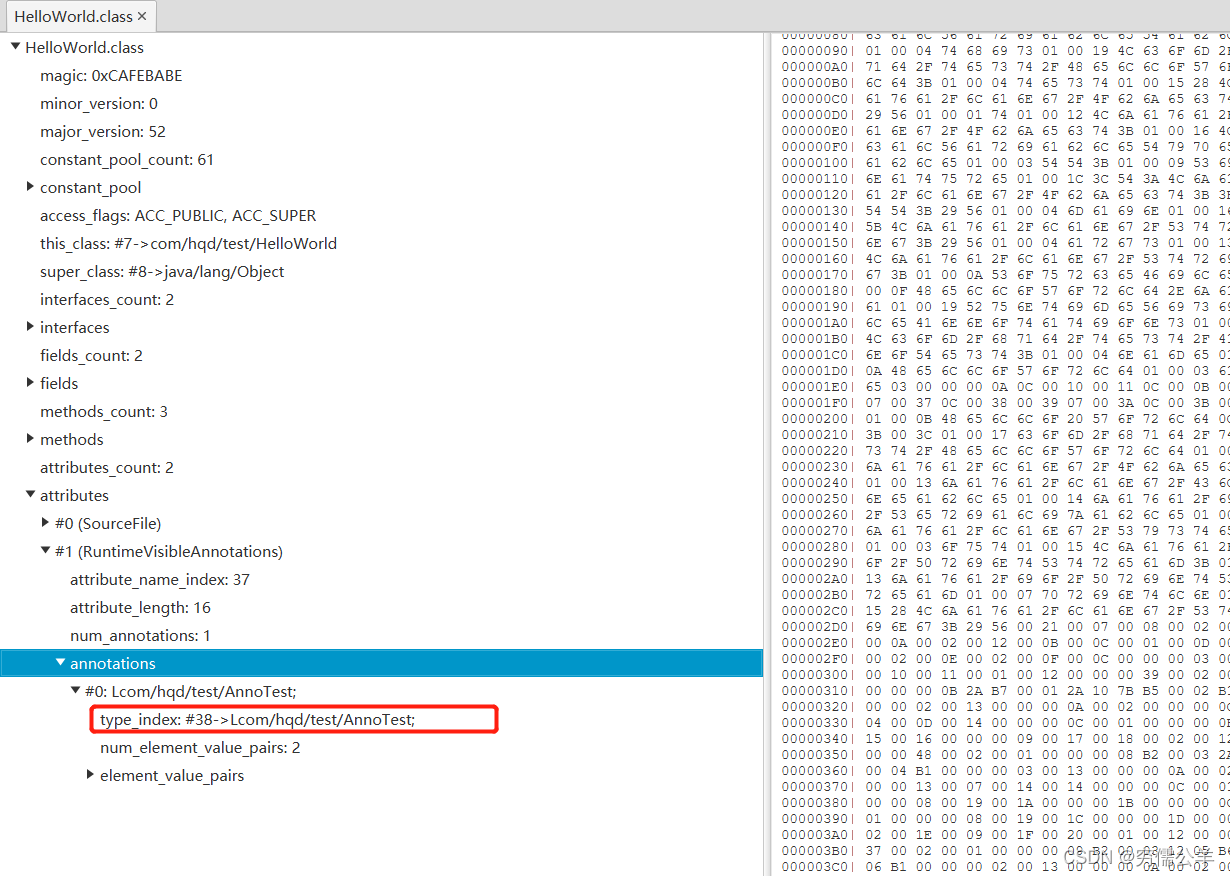Click hex offset 00000090 line
Screen dimensions: 1230x876
(1005, 50)
